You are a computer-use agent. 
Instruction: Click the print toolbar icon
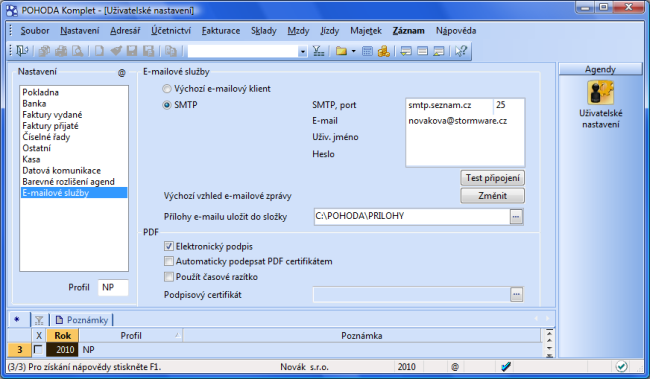coord(61,51)
